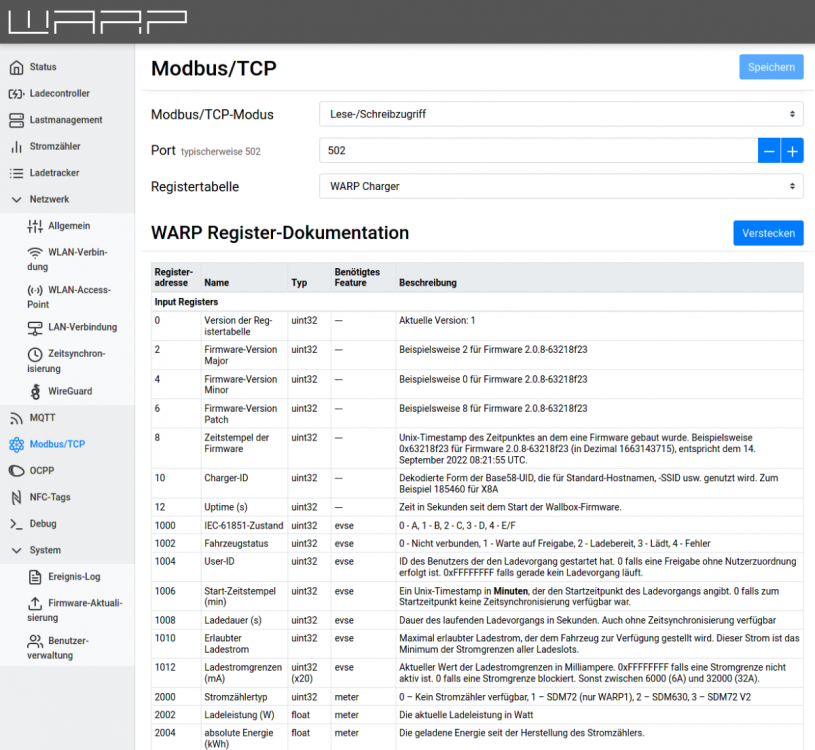Image resolution: width=815 pixels, height=750 pixels.
Task: Click the Port input field
Action: [538, 151]
